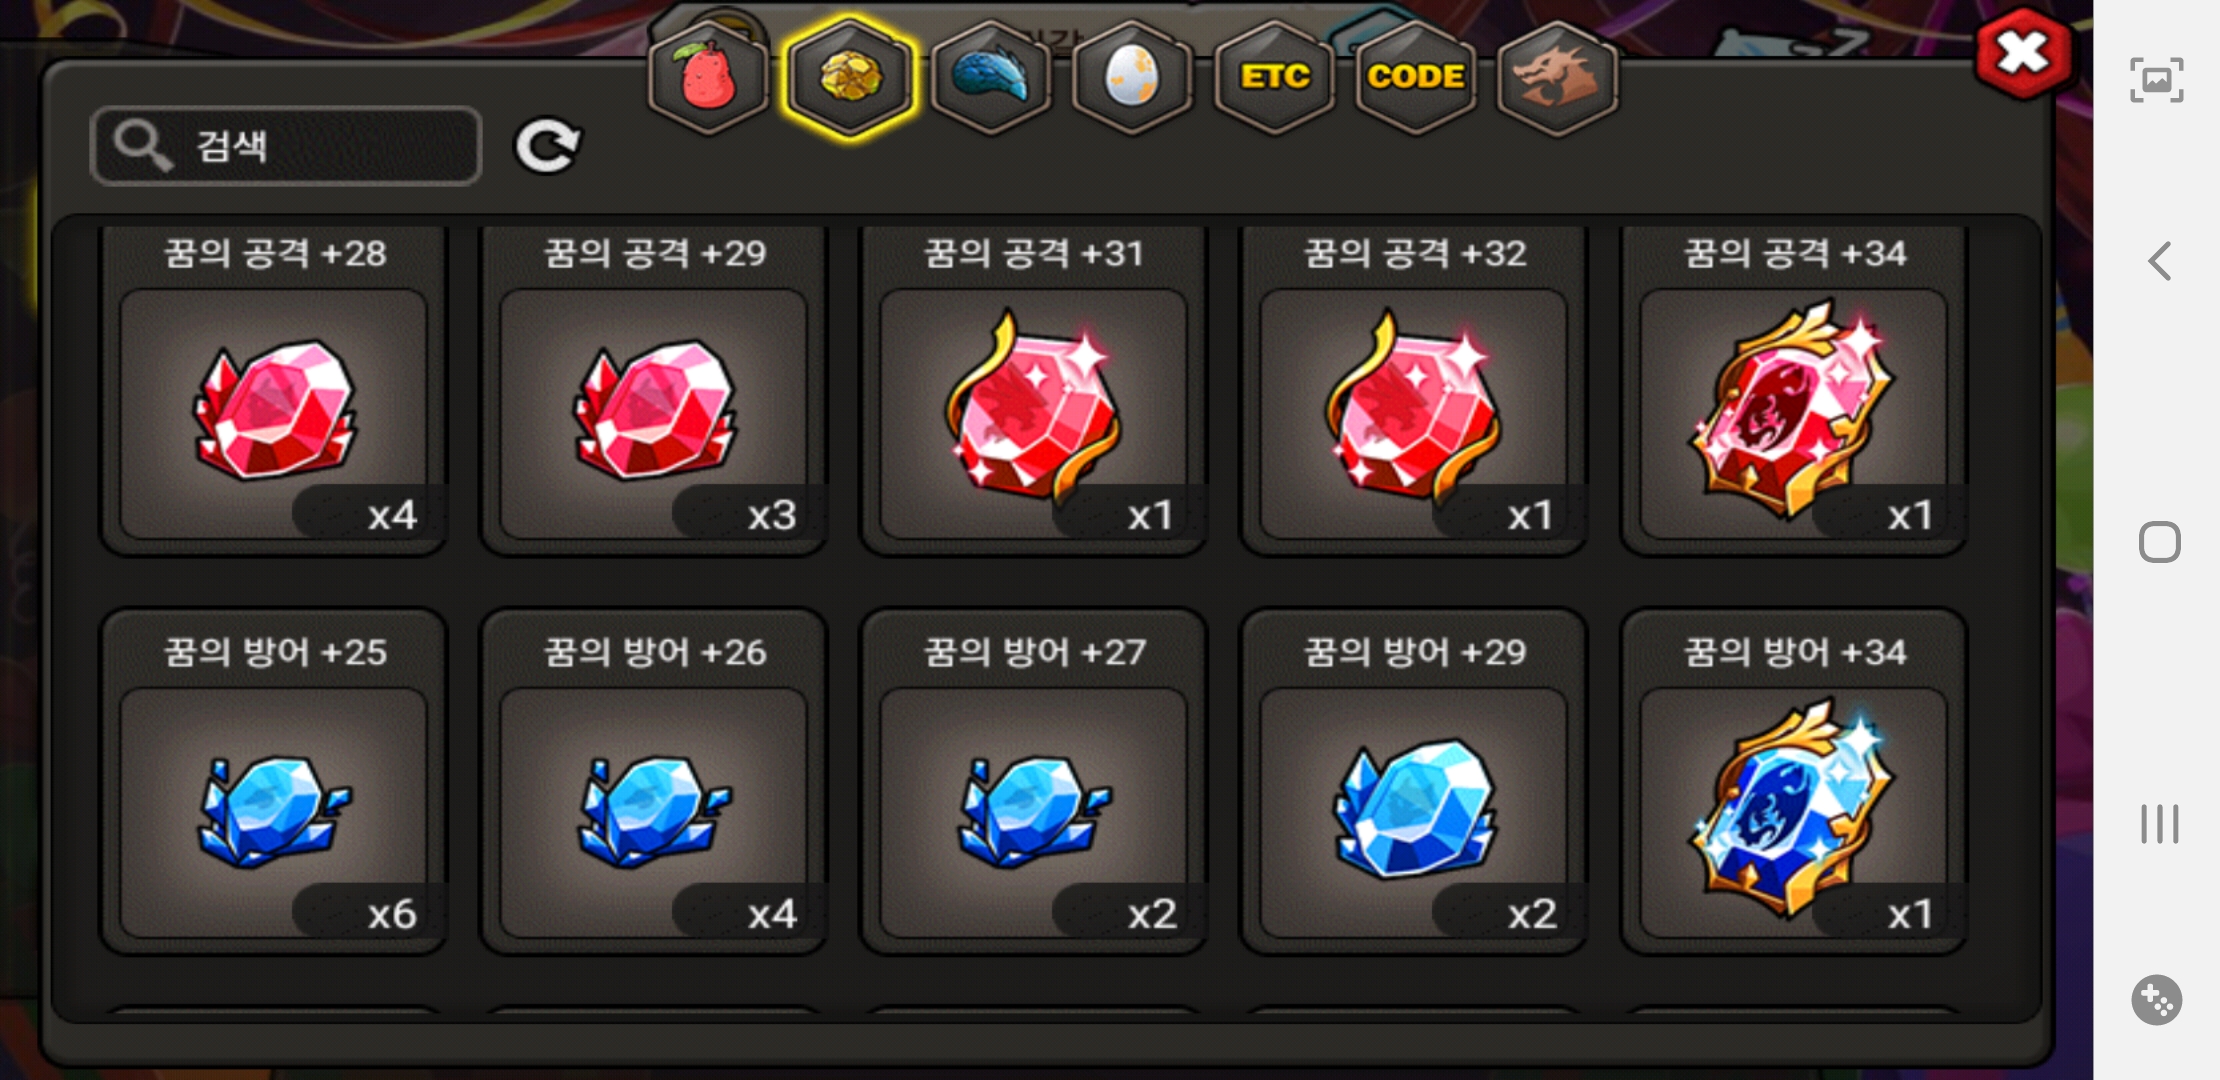This screenshot has height=1080, width=2220.
Task: Tap the Android back arrow
Action: 2159,261
